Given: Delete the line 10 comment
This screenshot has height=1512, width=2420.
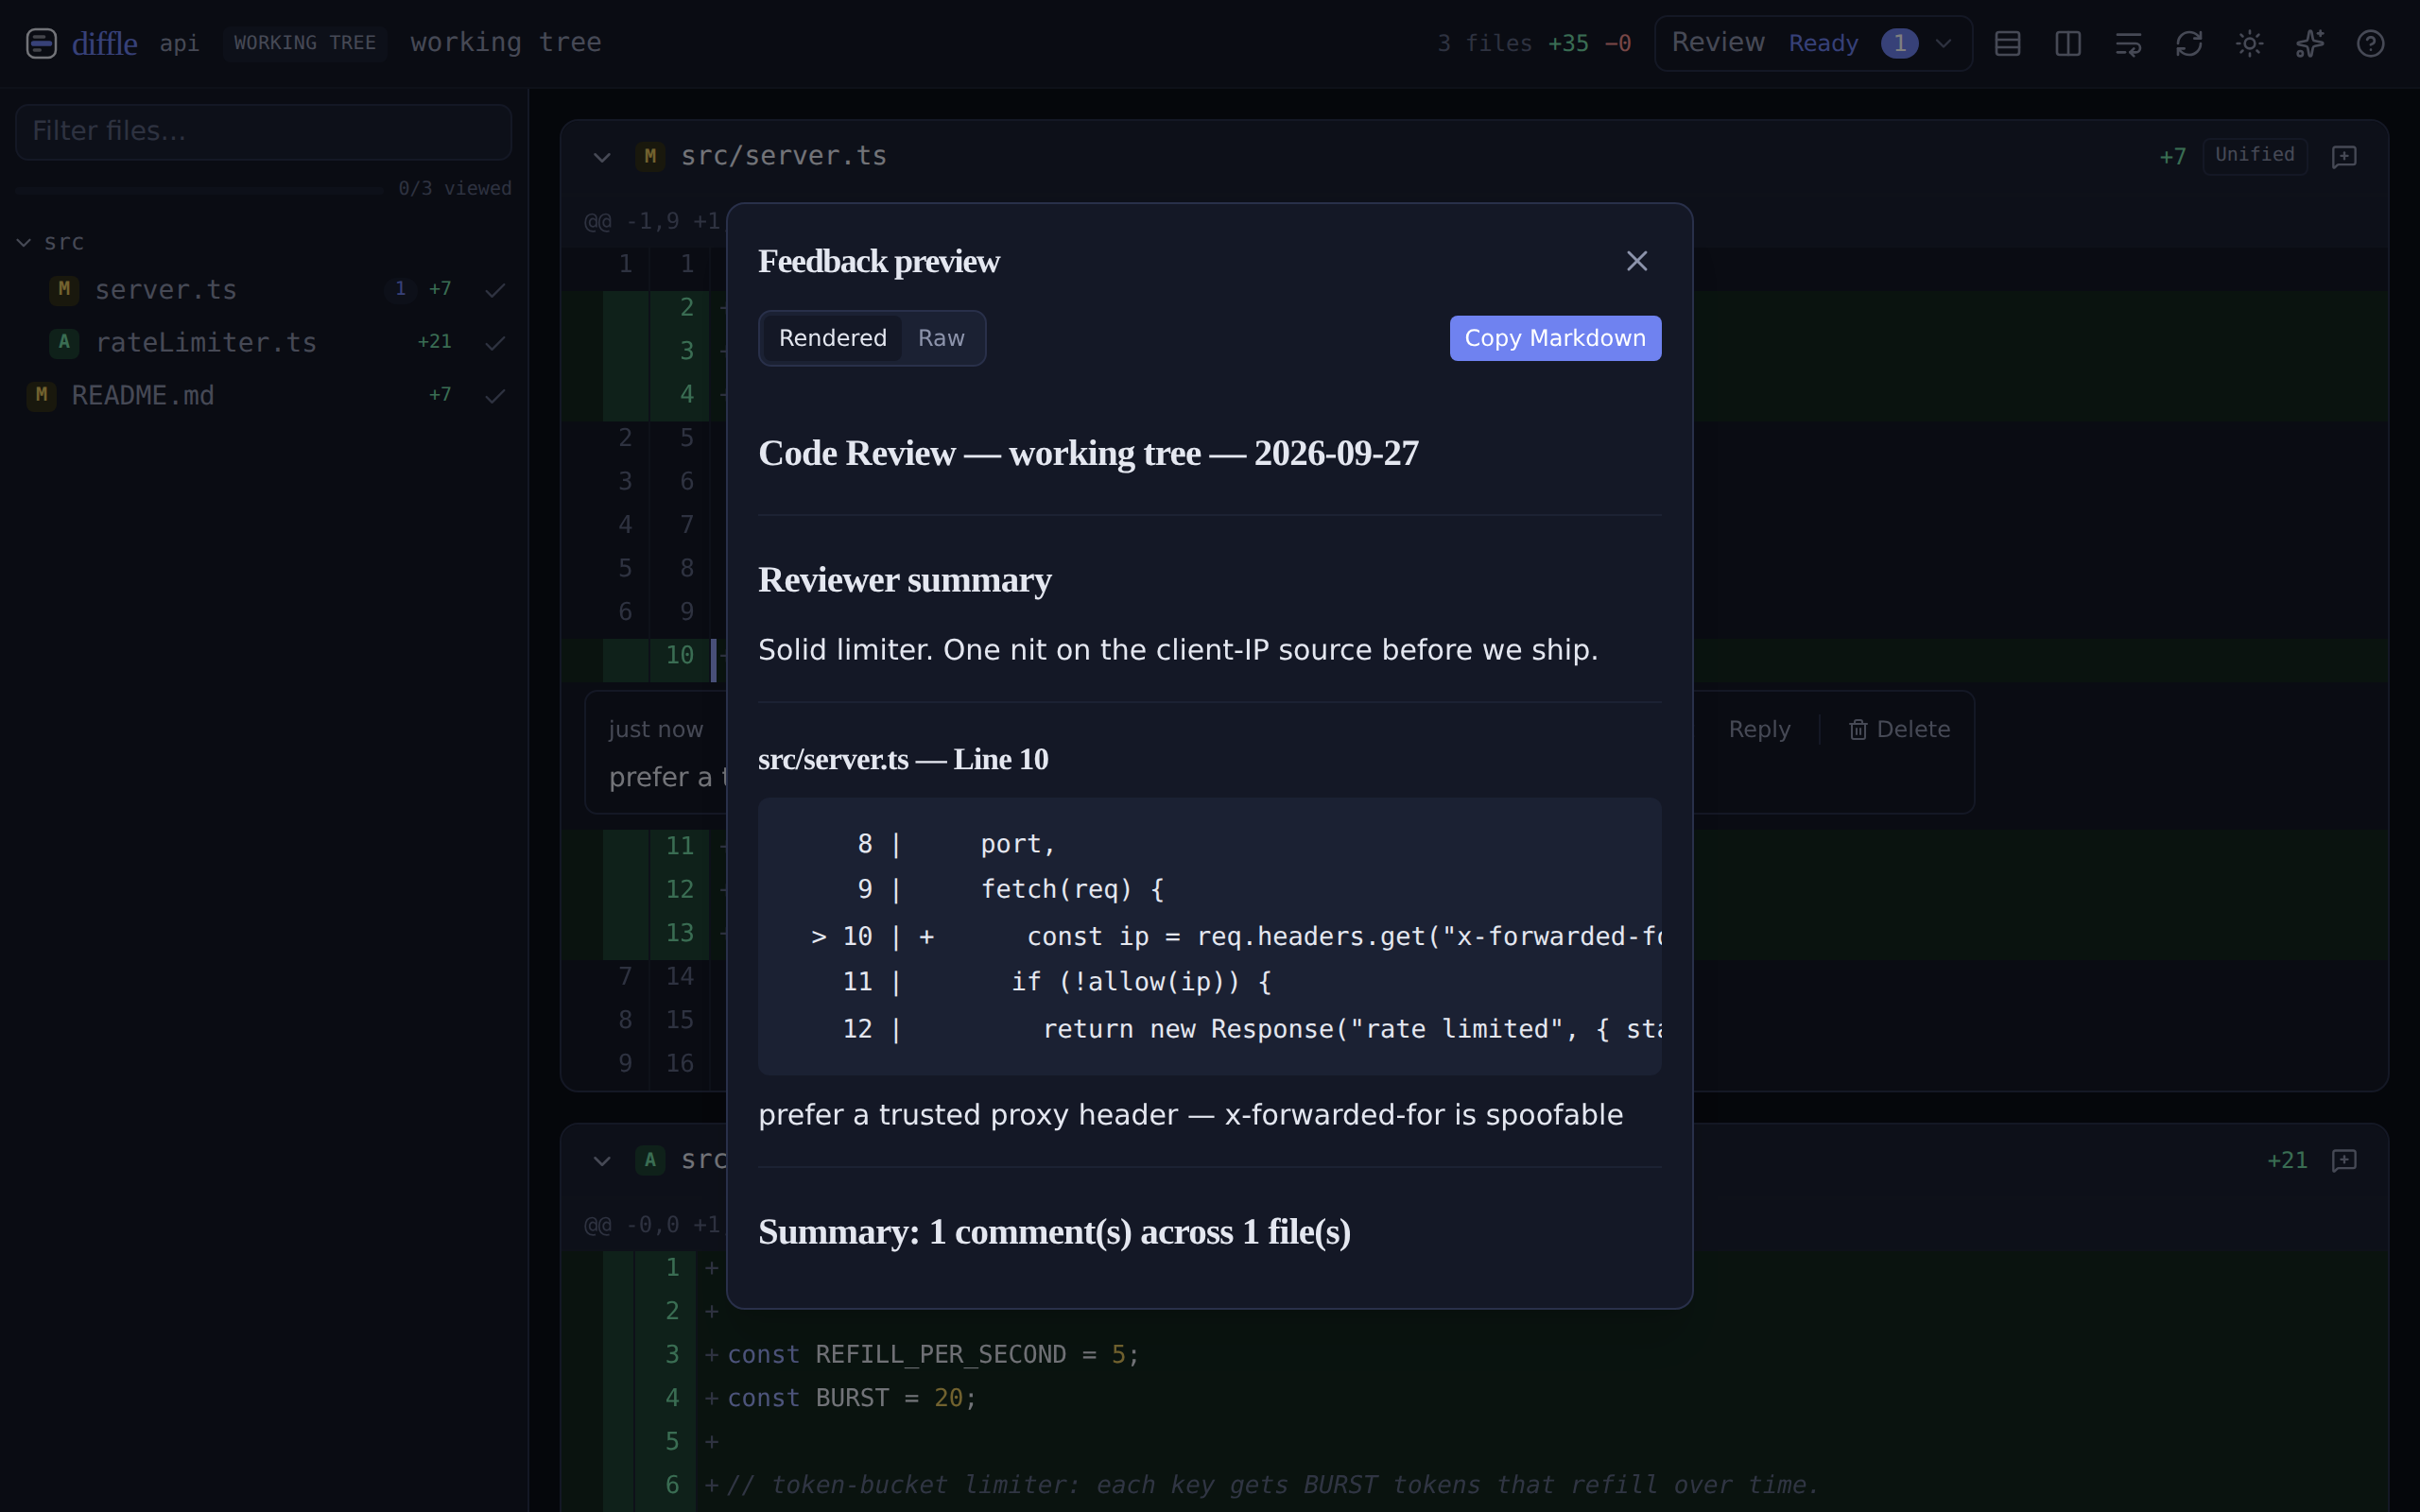Looking at the screenshot, I should click(x=1899, y=729).
